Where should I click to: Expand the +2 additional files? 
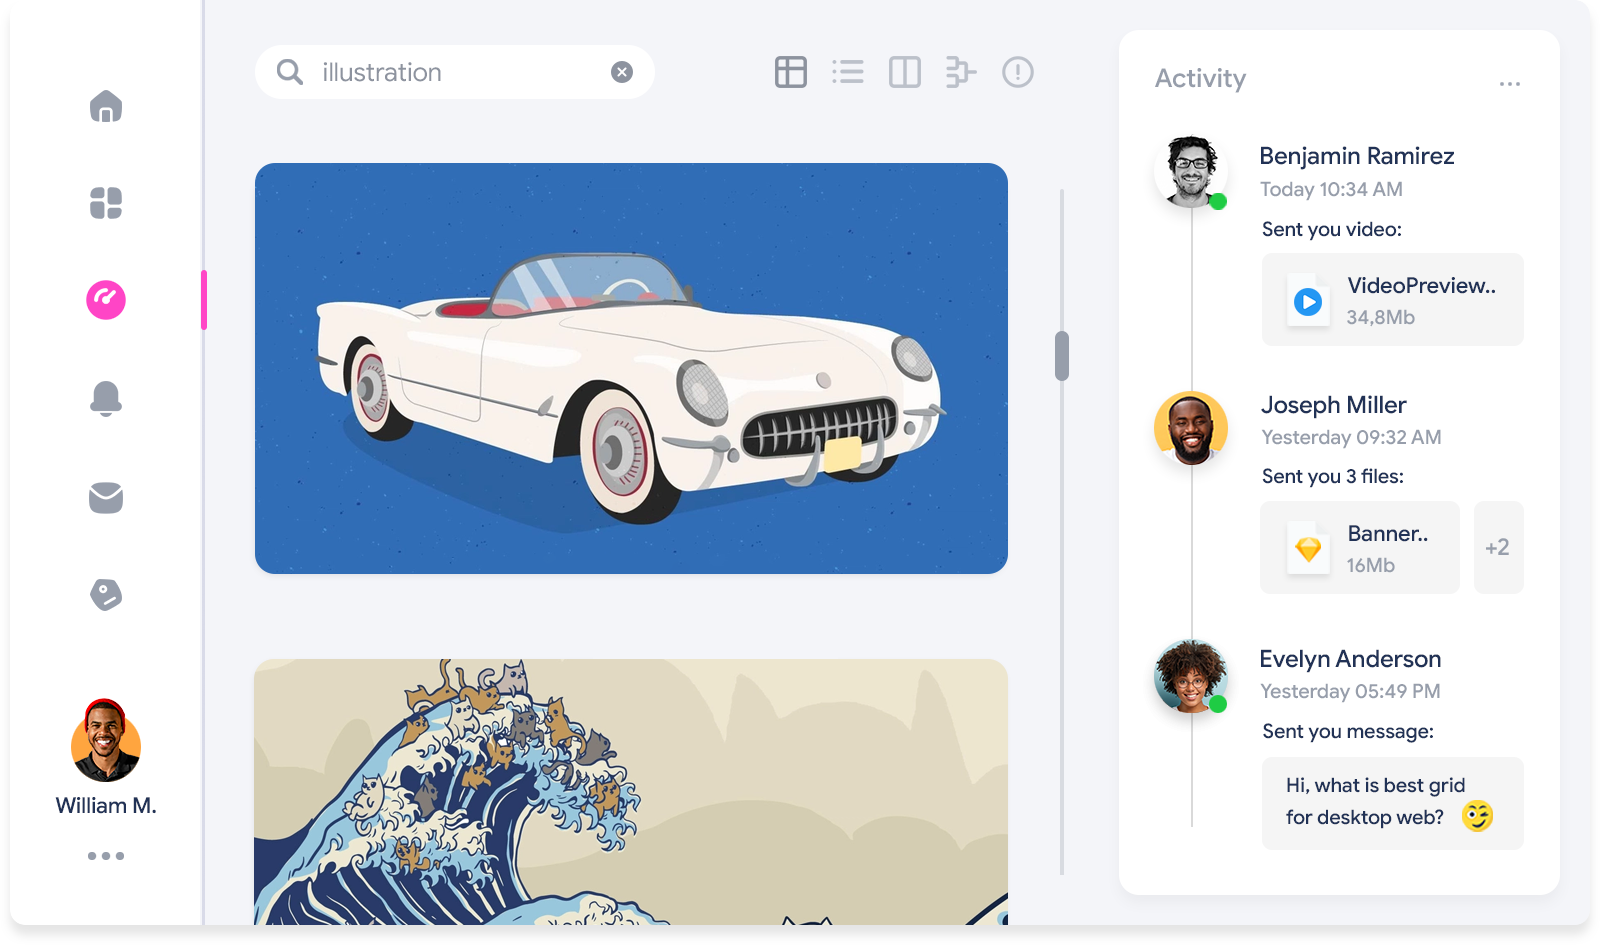[x=1497, y=547]
